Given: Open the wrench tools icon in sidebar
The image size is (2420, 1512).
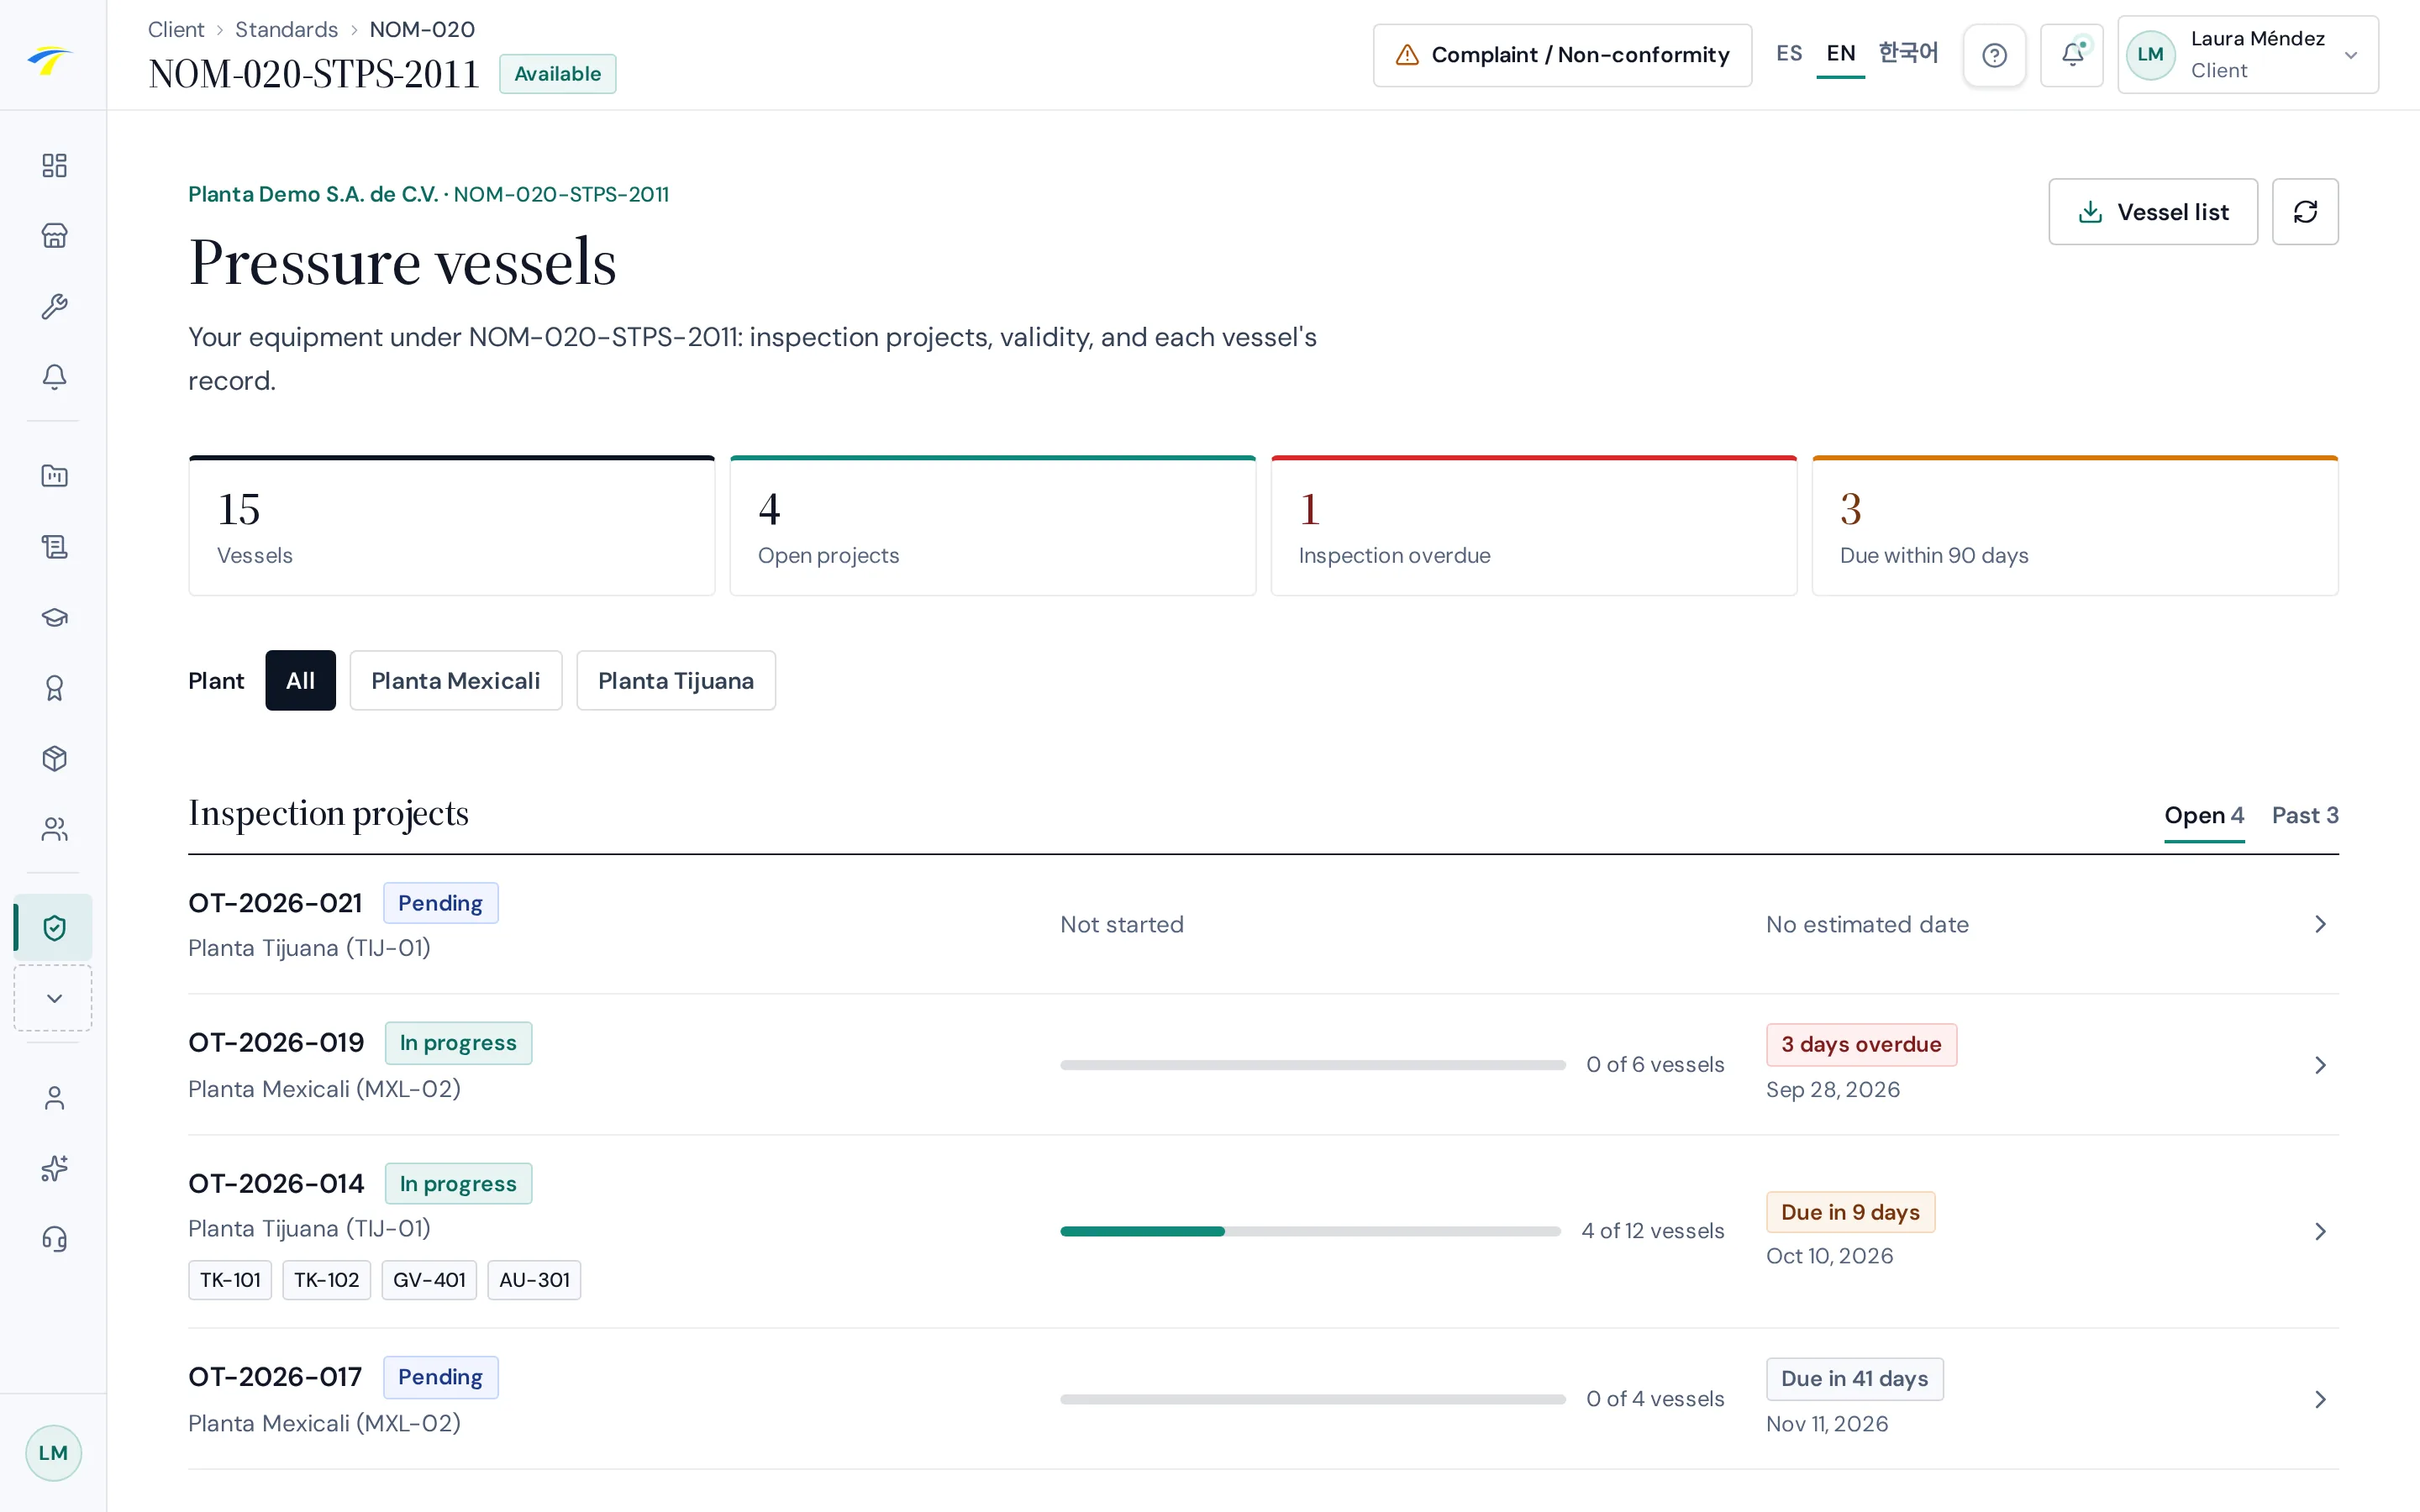Looking at the screenshot, I should tap(54, 306).
